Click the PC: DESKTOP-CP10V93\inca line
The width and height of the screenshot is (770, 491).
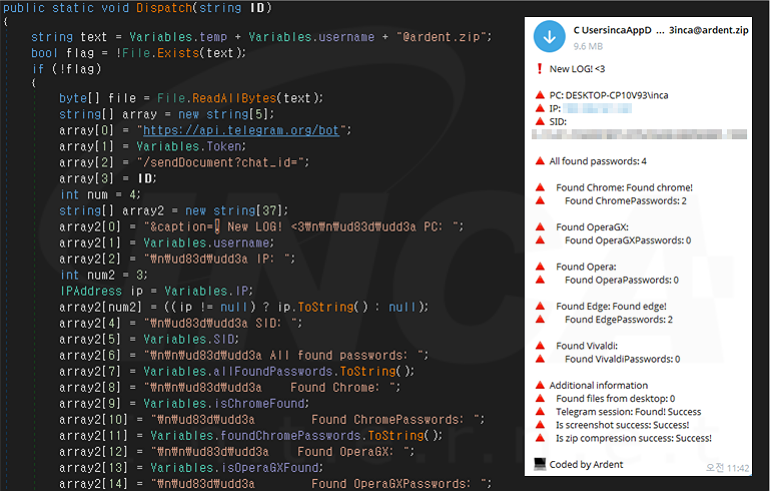point(608,95)
